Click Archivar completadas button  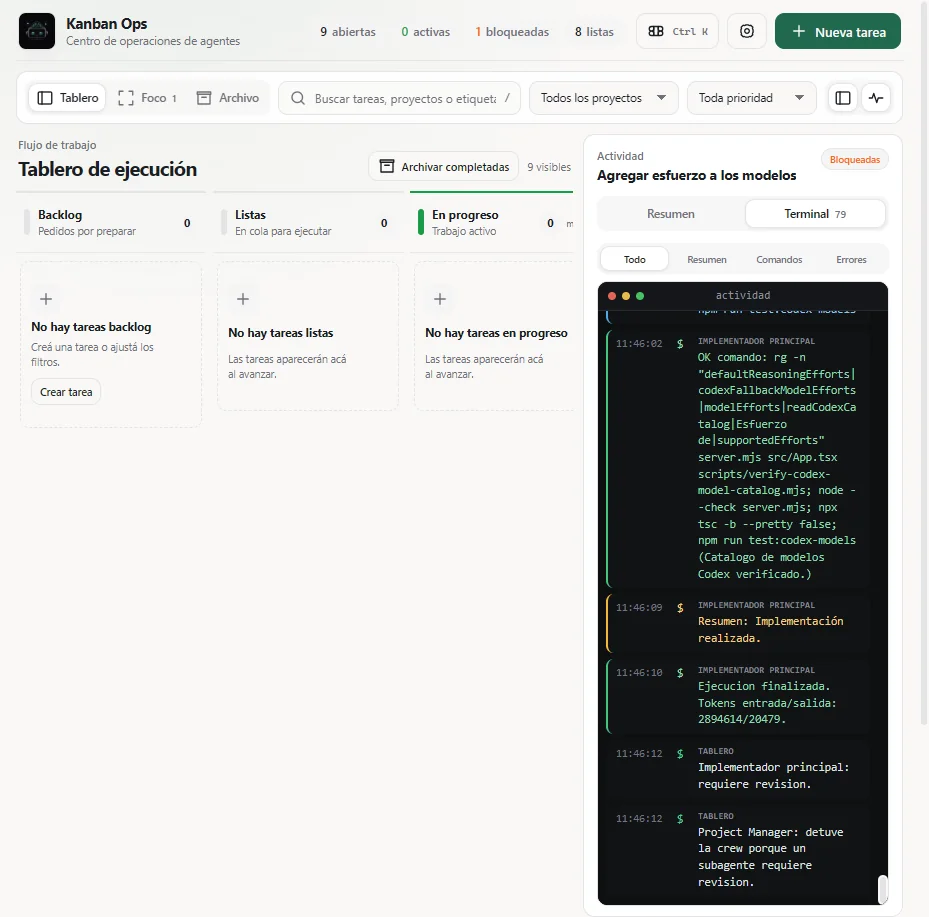444,167
